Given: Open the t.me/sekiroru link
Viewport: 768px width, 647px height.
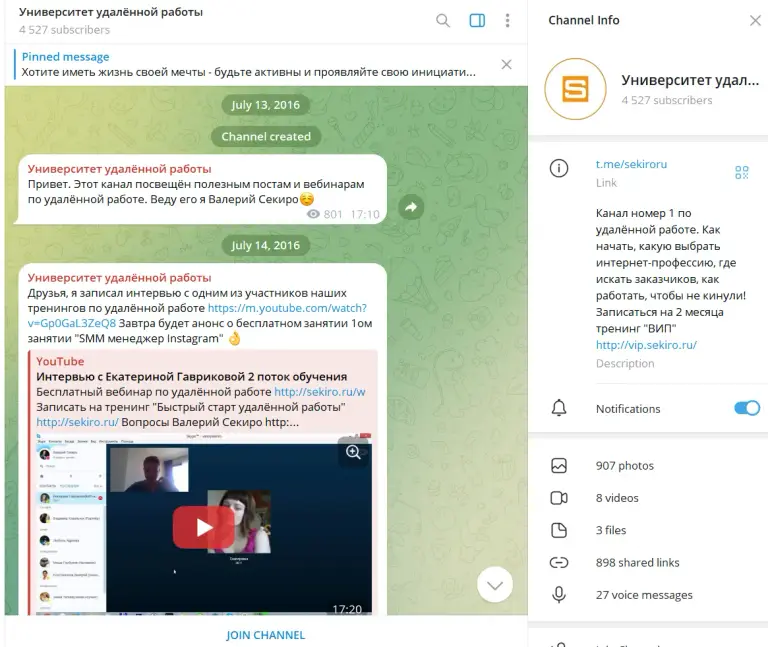Looking at the screenshot, I should point(631,164).
